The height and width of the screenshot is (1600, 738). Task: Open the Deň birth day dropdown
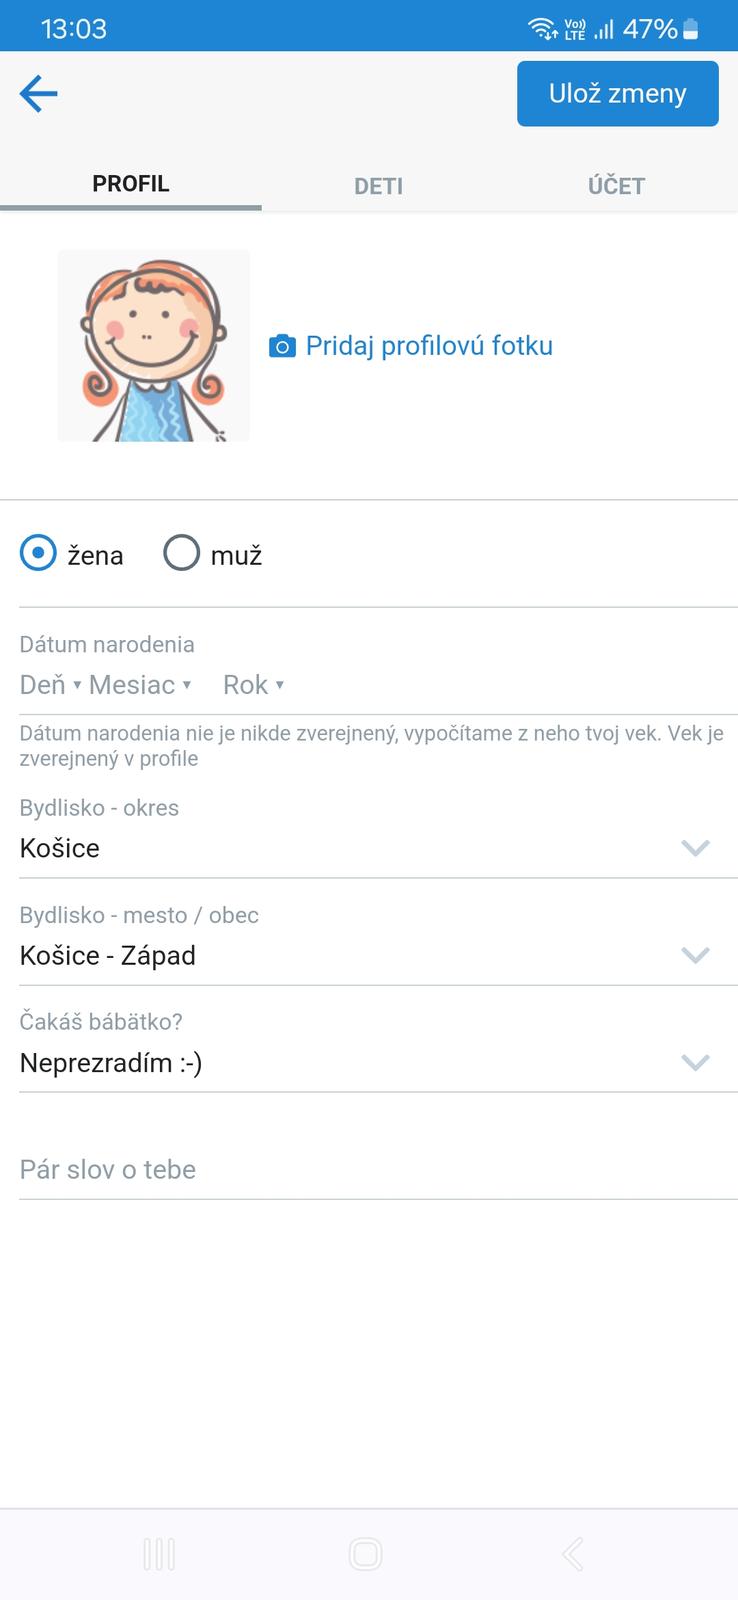[50, 685]
